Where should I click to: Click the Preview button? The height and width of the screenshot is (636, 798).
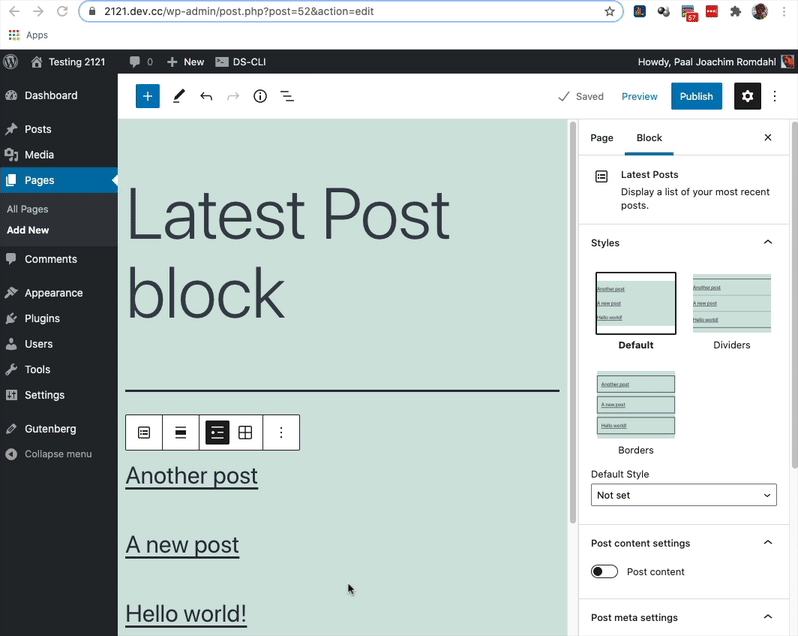(x=639, y=96)
